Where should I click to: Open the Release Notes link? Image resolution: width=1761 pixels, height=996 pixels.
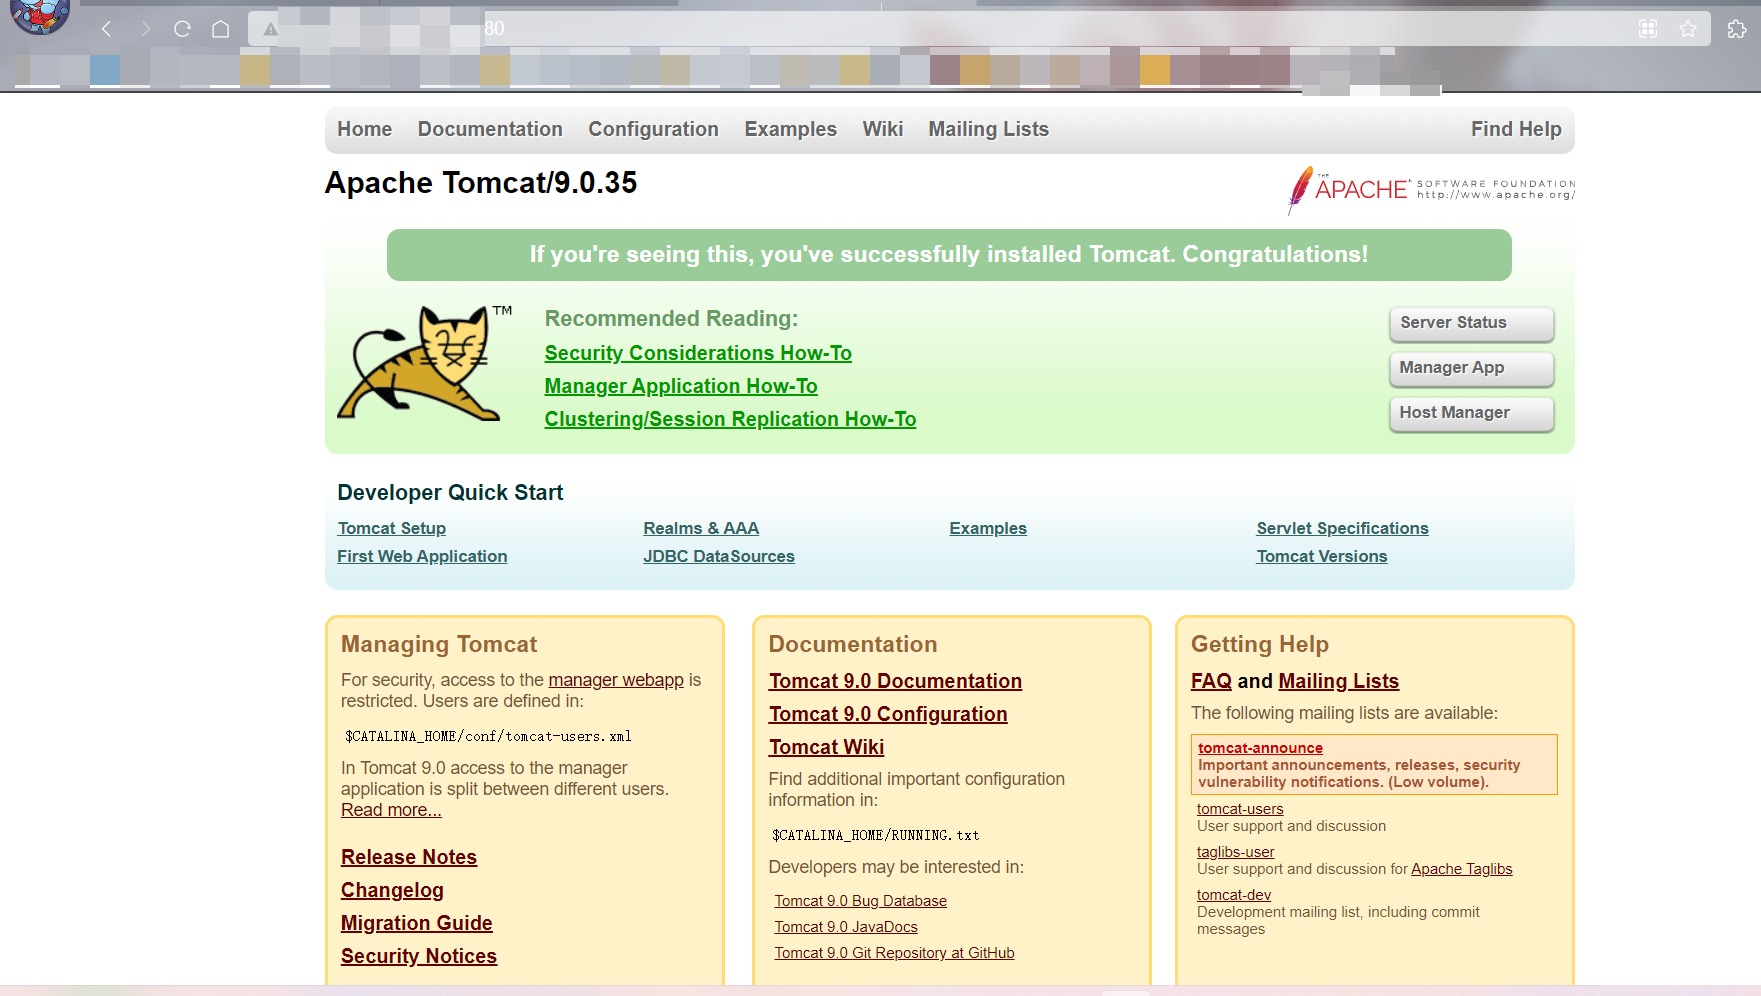[409, 857]
